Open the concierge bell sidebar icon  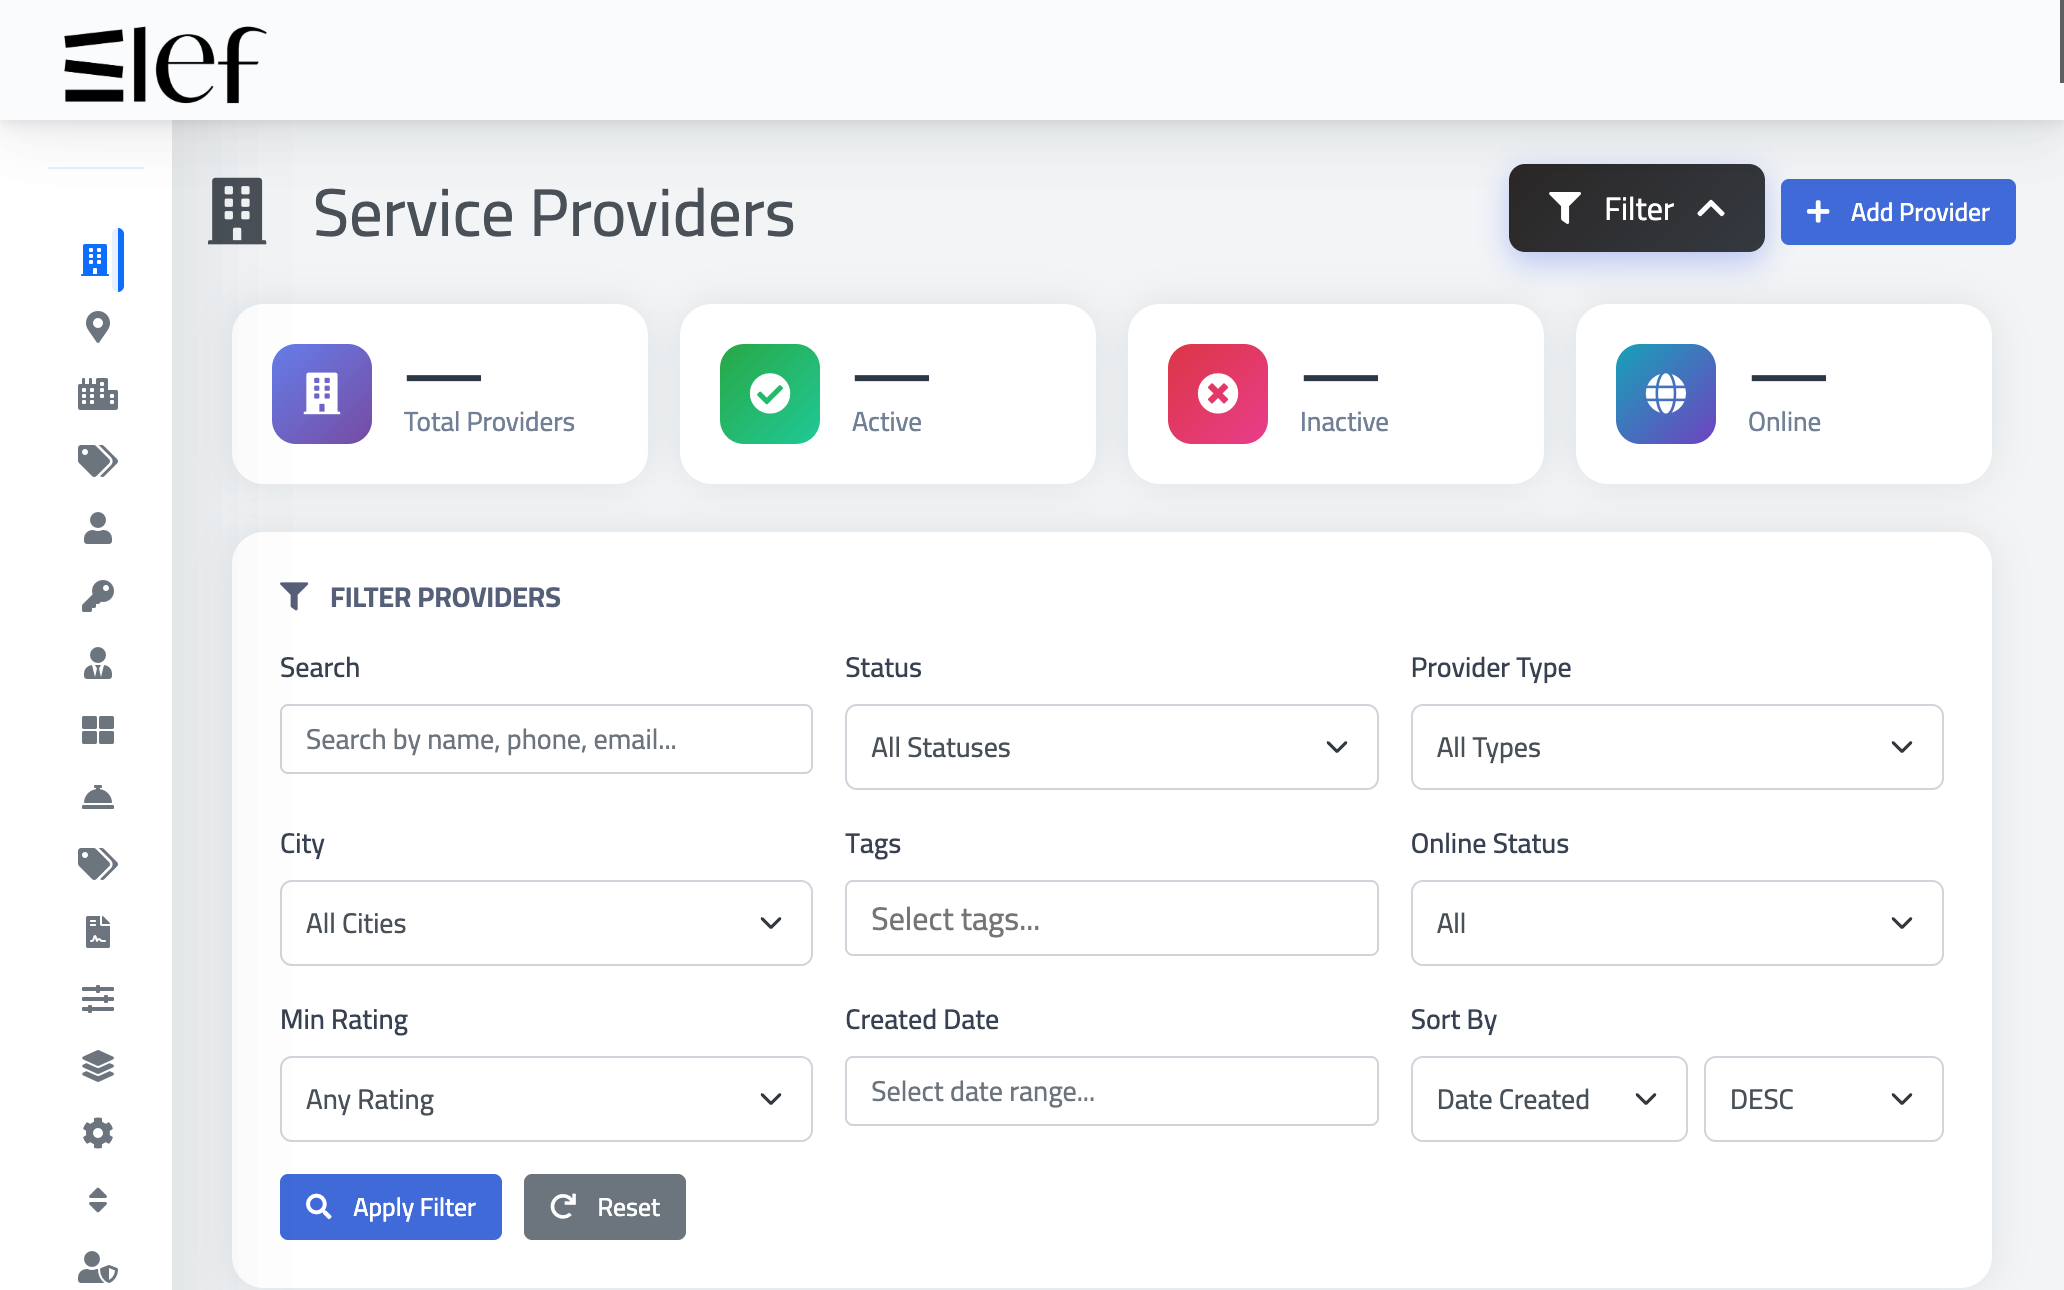point(97,797)
